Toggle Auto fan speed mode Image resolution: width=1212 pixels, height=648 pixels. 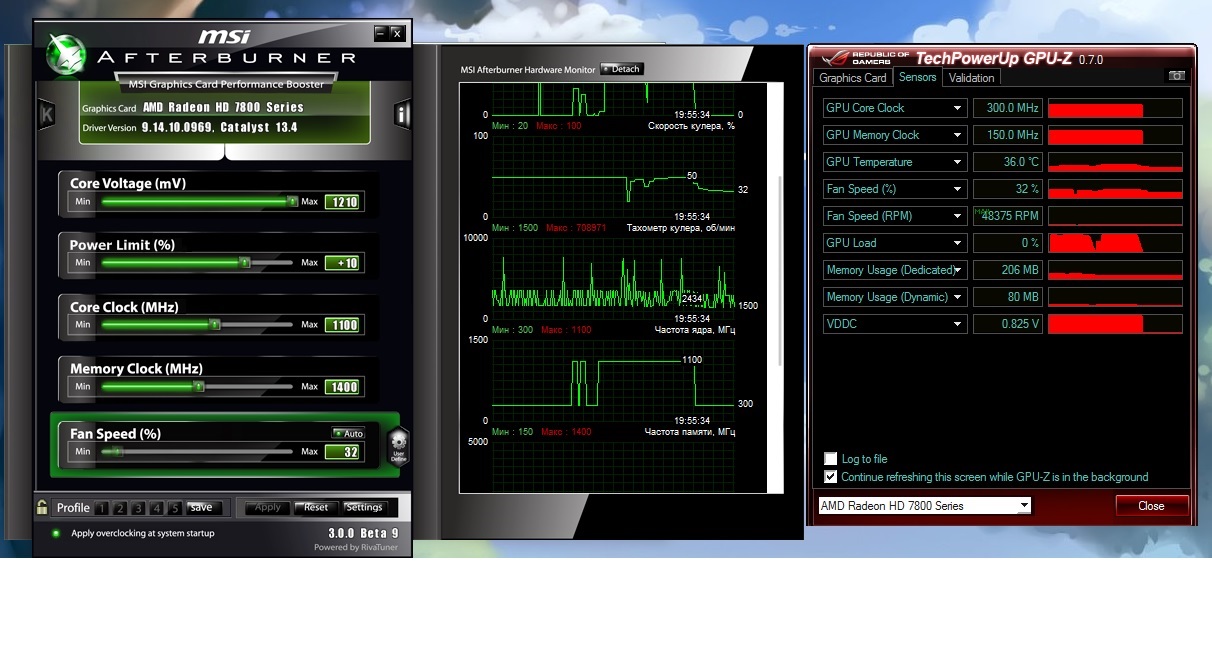[x=348, y=433]
